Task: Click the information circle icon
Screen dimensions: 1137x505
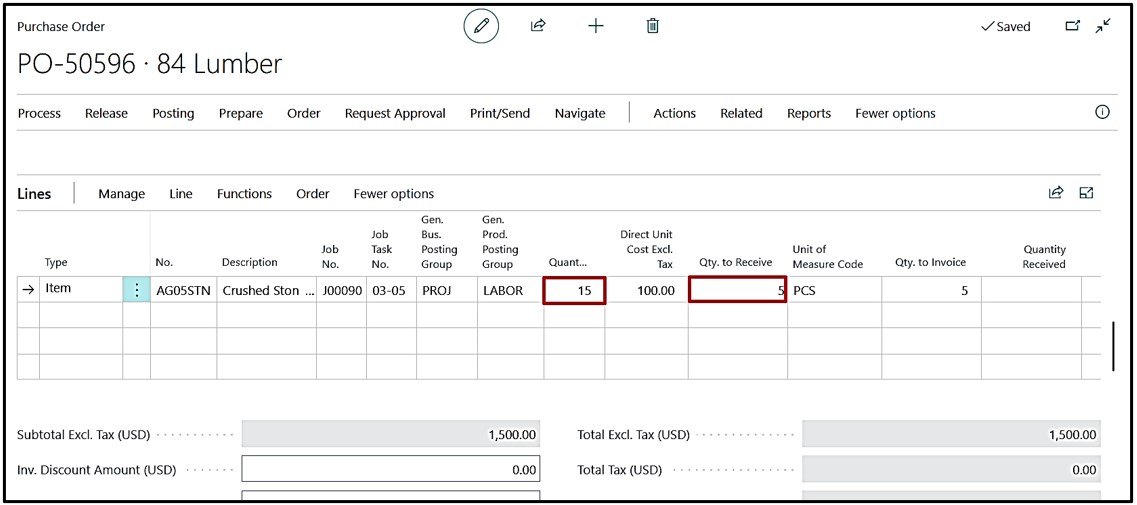Action: tap(1102, 113)
